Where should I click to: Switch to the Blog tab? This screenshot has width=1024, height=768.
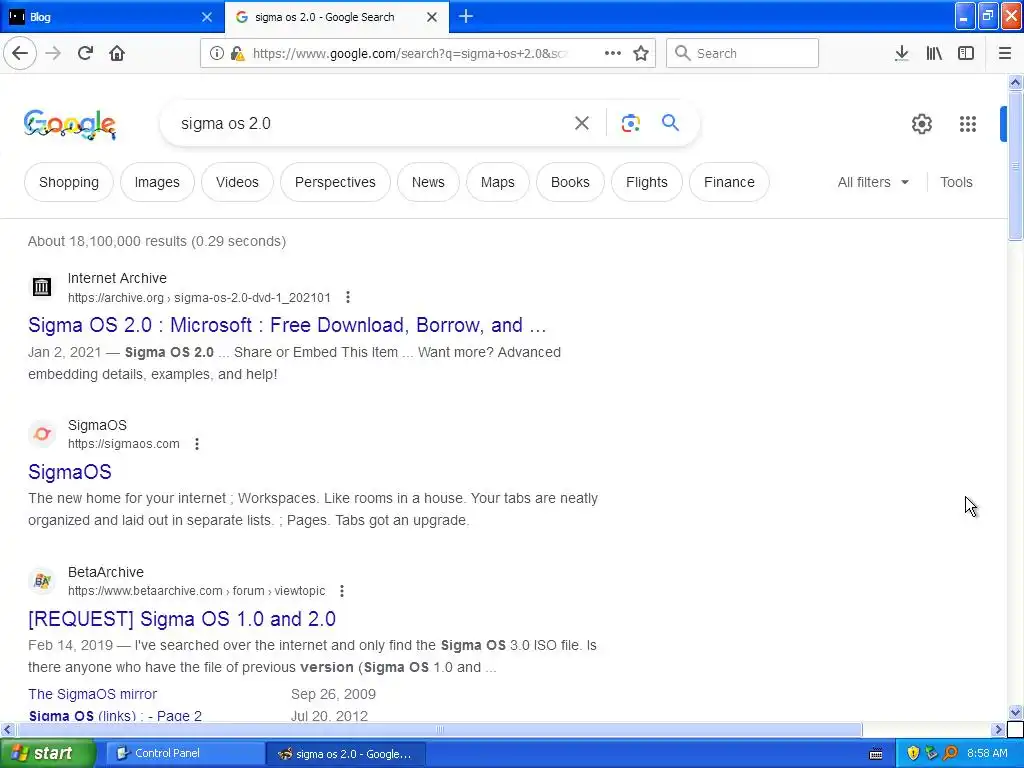(111, 17)
